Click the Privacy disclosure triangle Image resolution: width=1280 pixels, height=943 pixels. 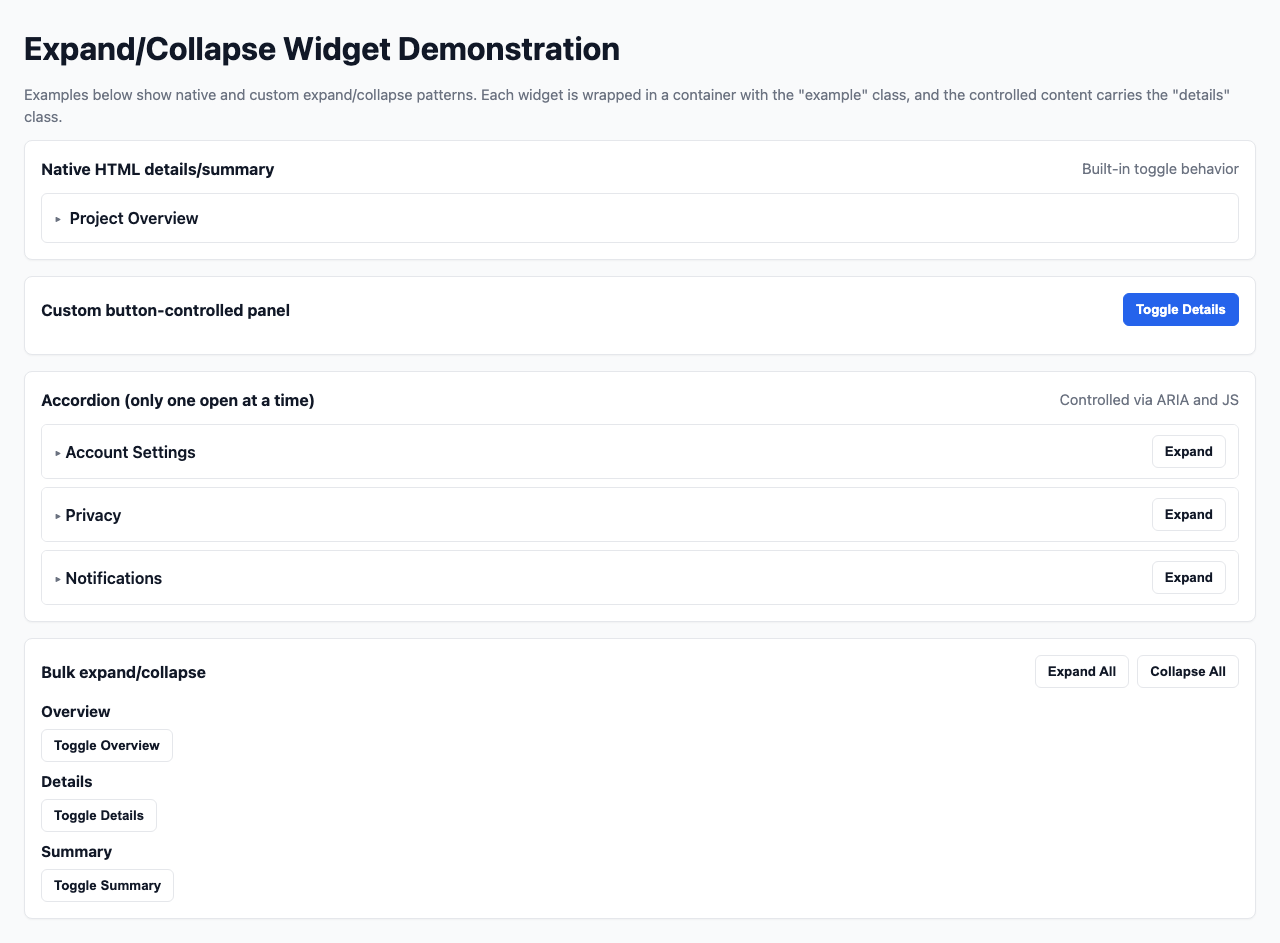tap(57, 515)
